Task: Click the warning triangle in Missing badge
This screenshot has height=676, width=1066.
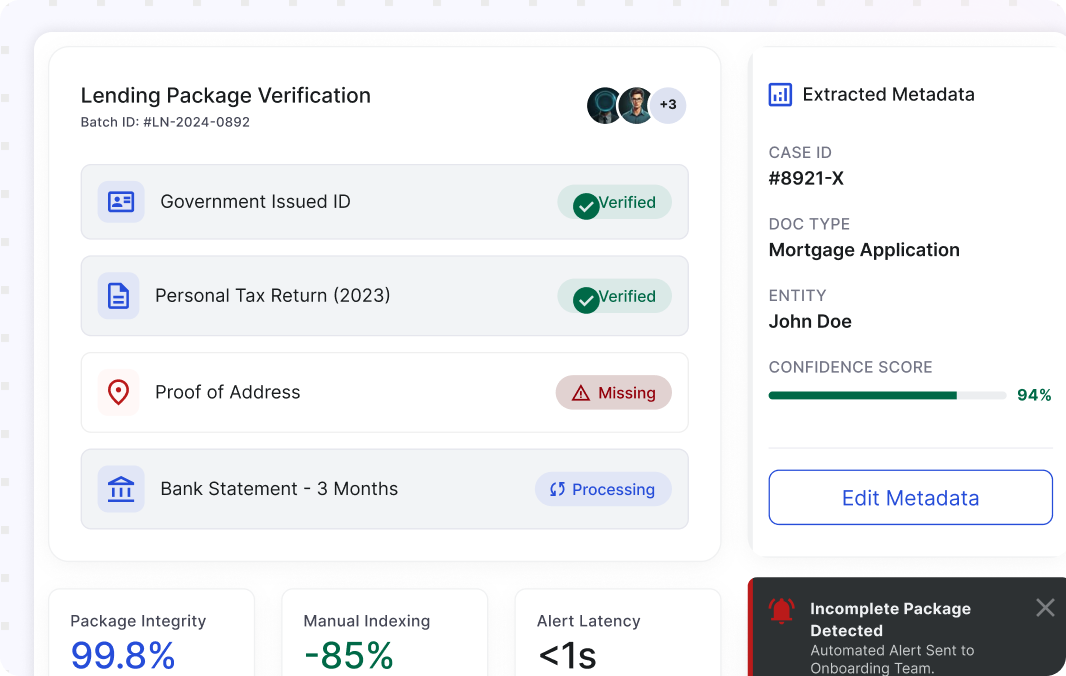Action: (581, 393)
